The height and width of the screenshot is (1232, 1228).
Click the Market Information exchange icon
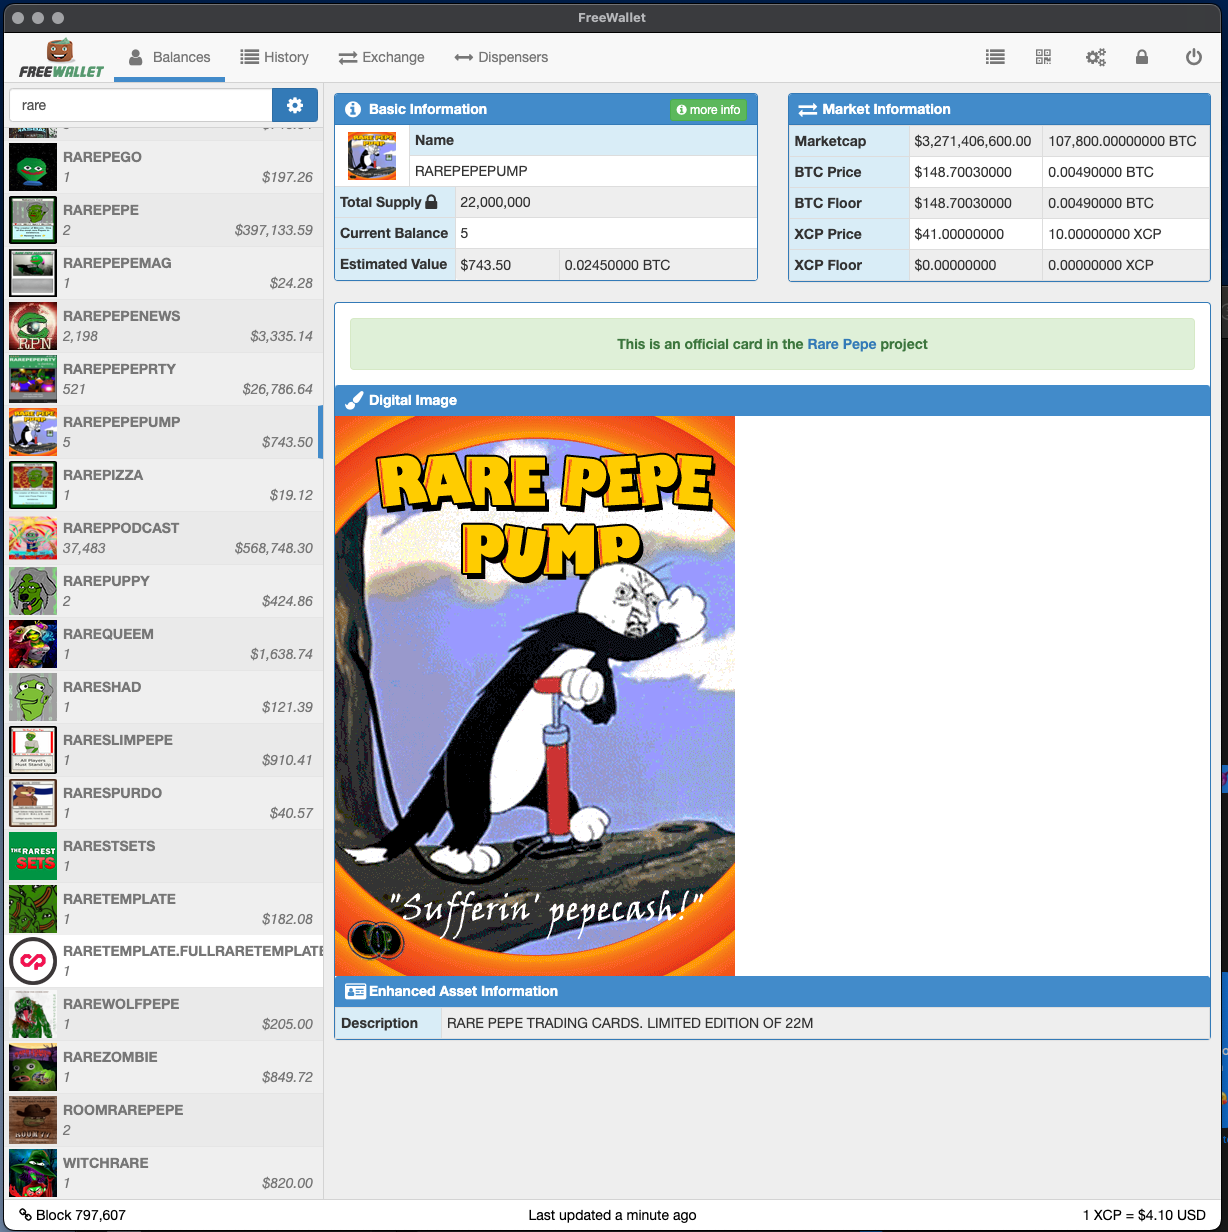click(807, 110)
